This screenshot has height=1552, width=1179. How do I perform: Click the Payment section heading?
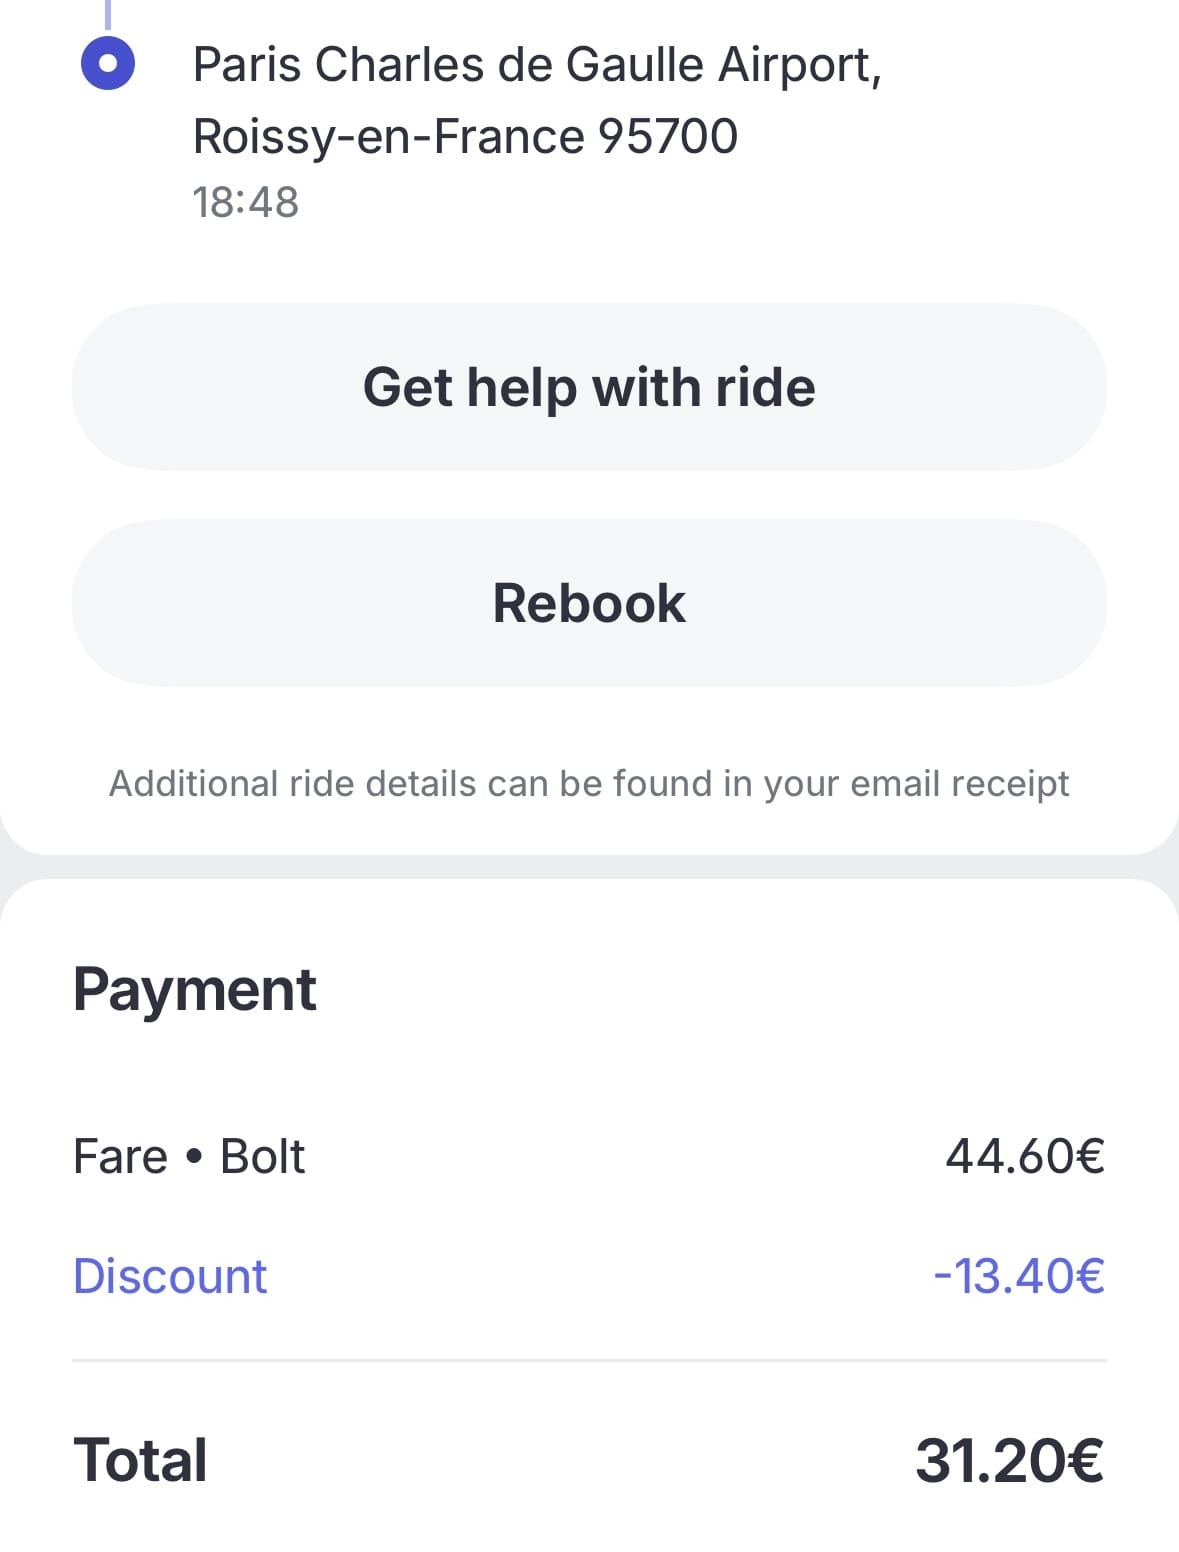[x=195, y=990]
